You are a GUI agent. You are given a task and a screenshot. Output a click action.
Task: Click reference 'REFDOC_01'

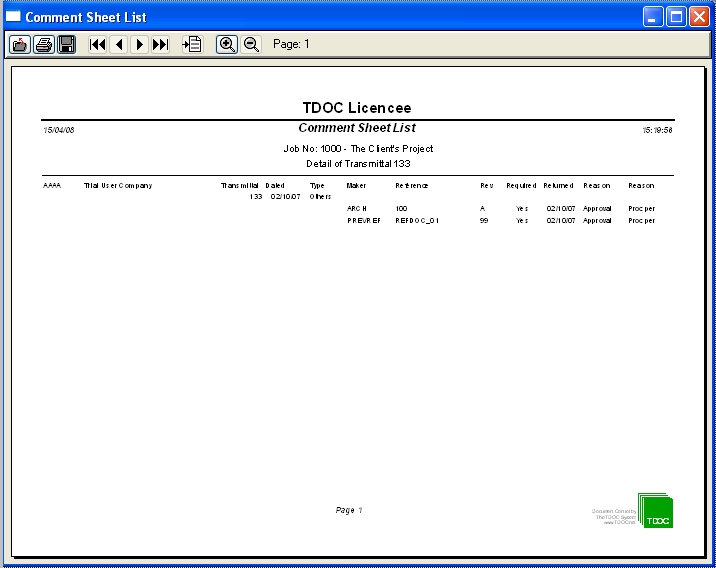pos(417,221)
